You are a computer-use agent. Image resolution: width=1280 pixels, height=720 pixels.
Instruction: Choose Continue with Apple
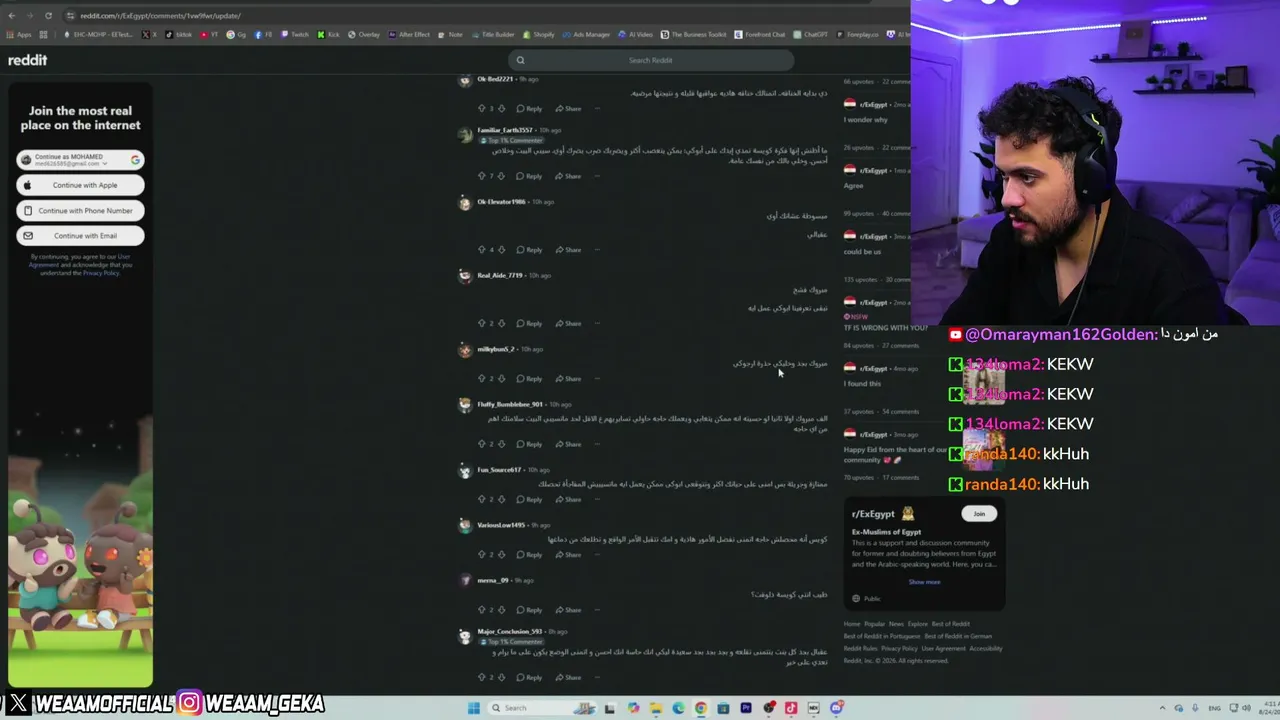point(80,185)
